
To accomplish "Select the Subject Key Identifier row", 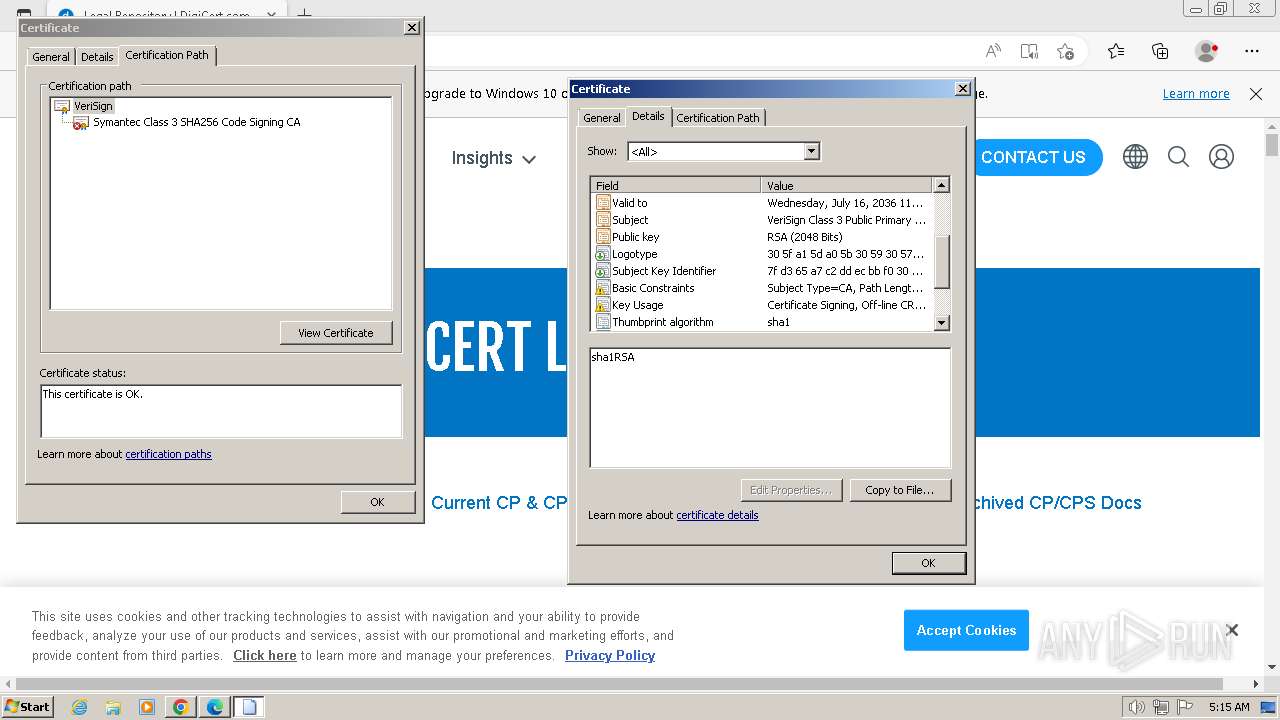I will [762, 271].
